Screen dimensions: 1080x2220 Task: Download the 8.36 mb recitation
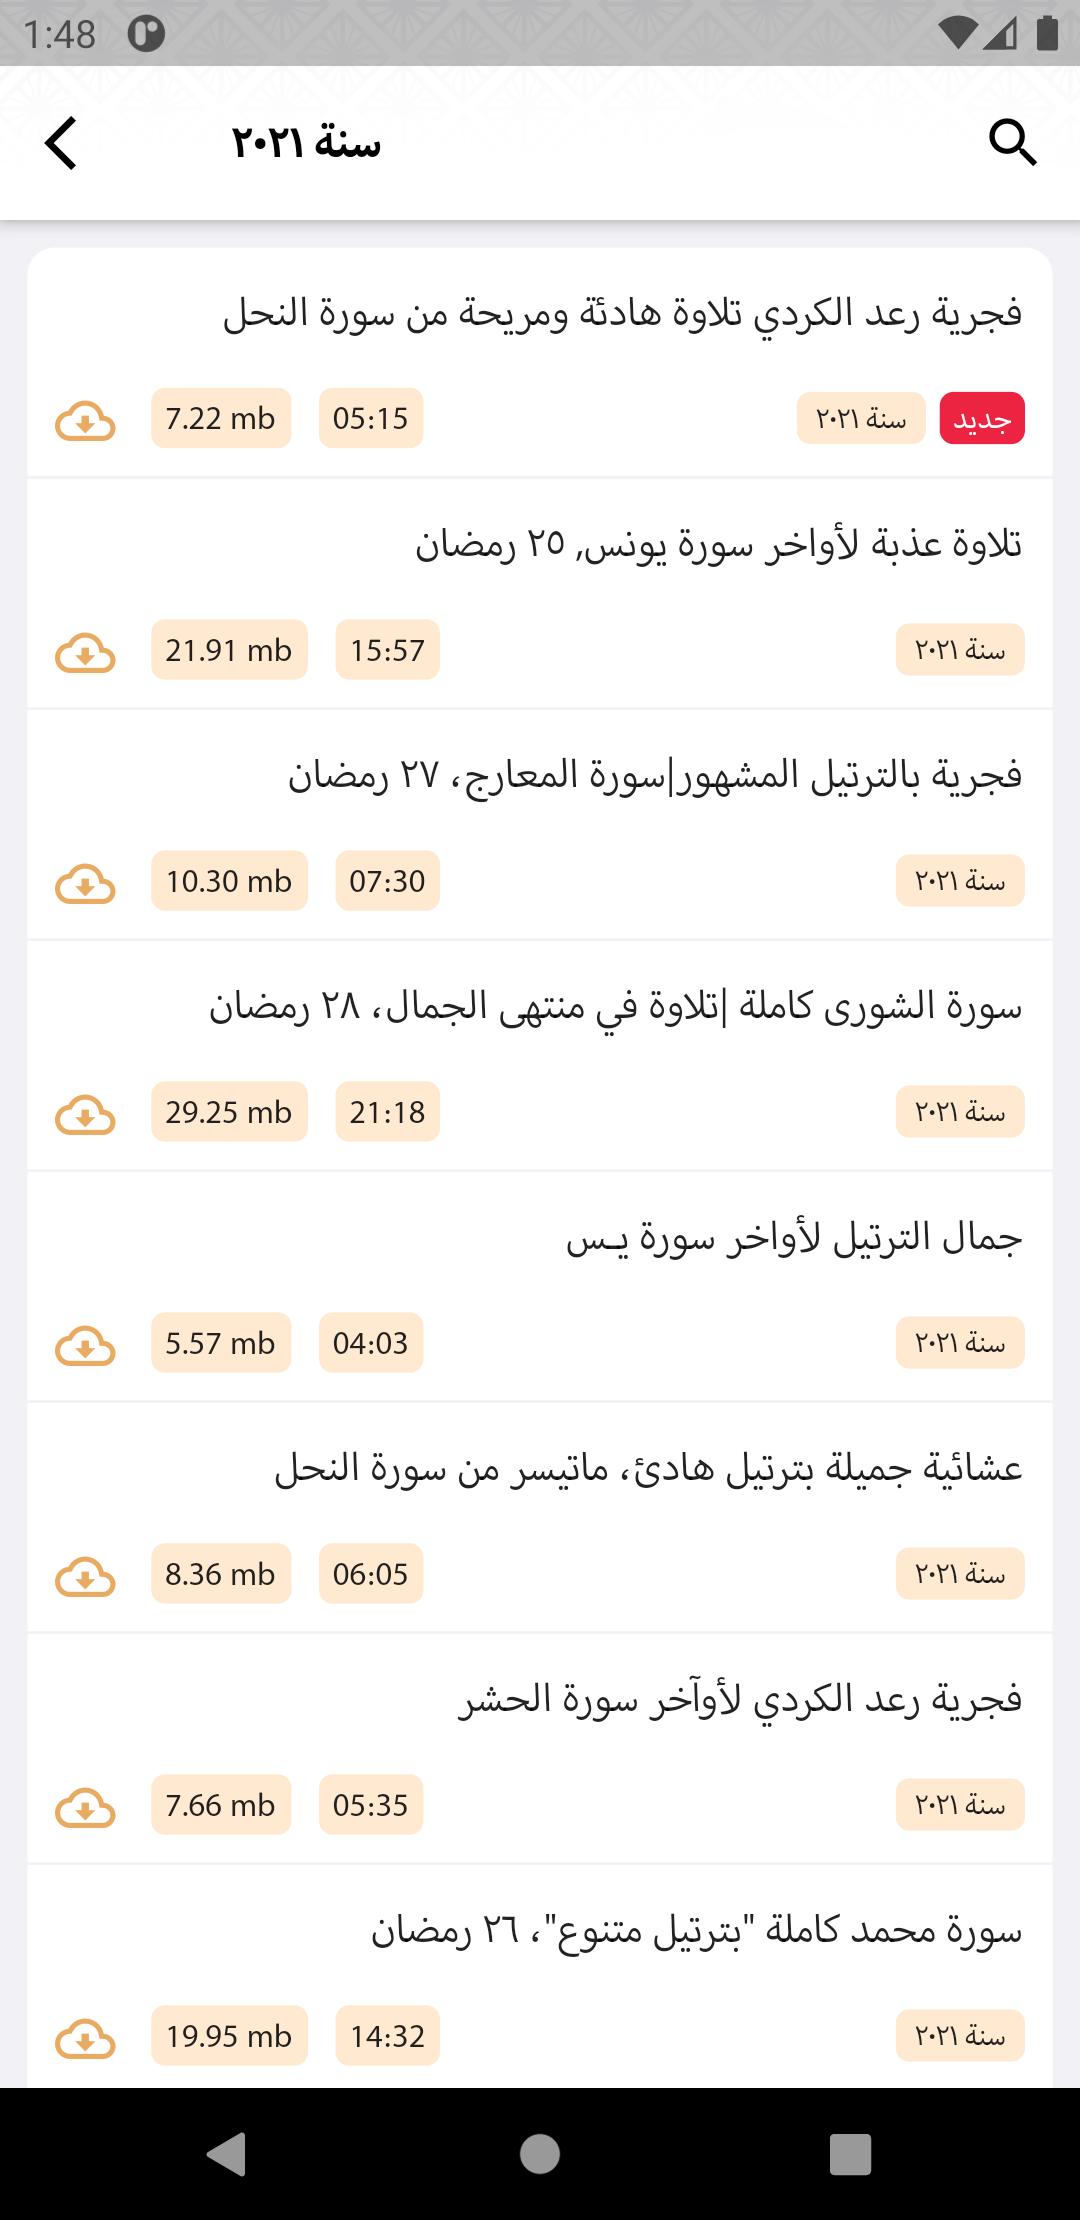85,1576
